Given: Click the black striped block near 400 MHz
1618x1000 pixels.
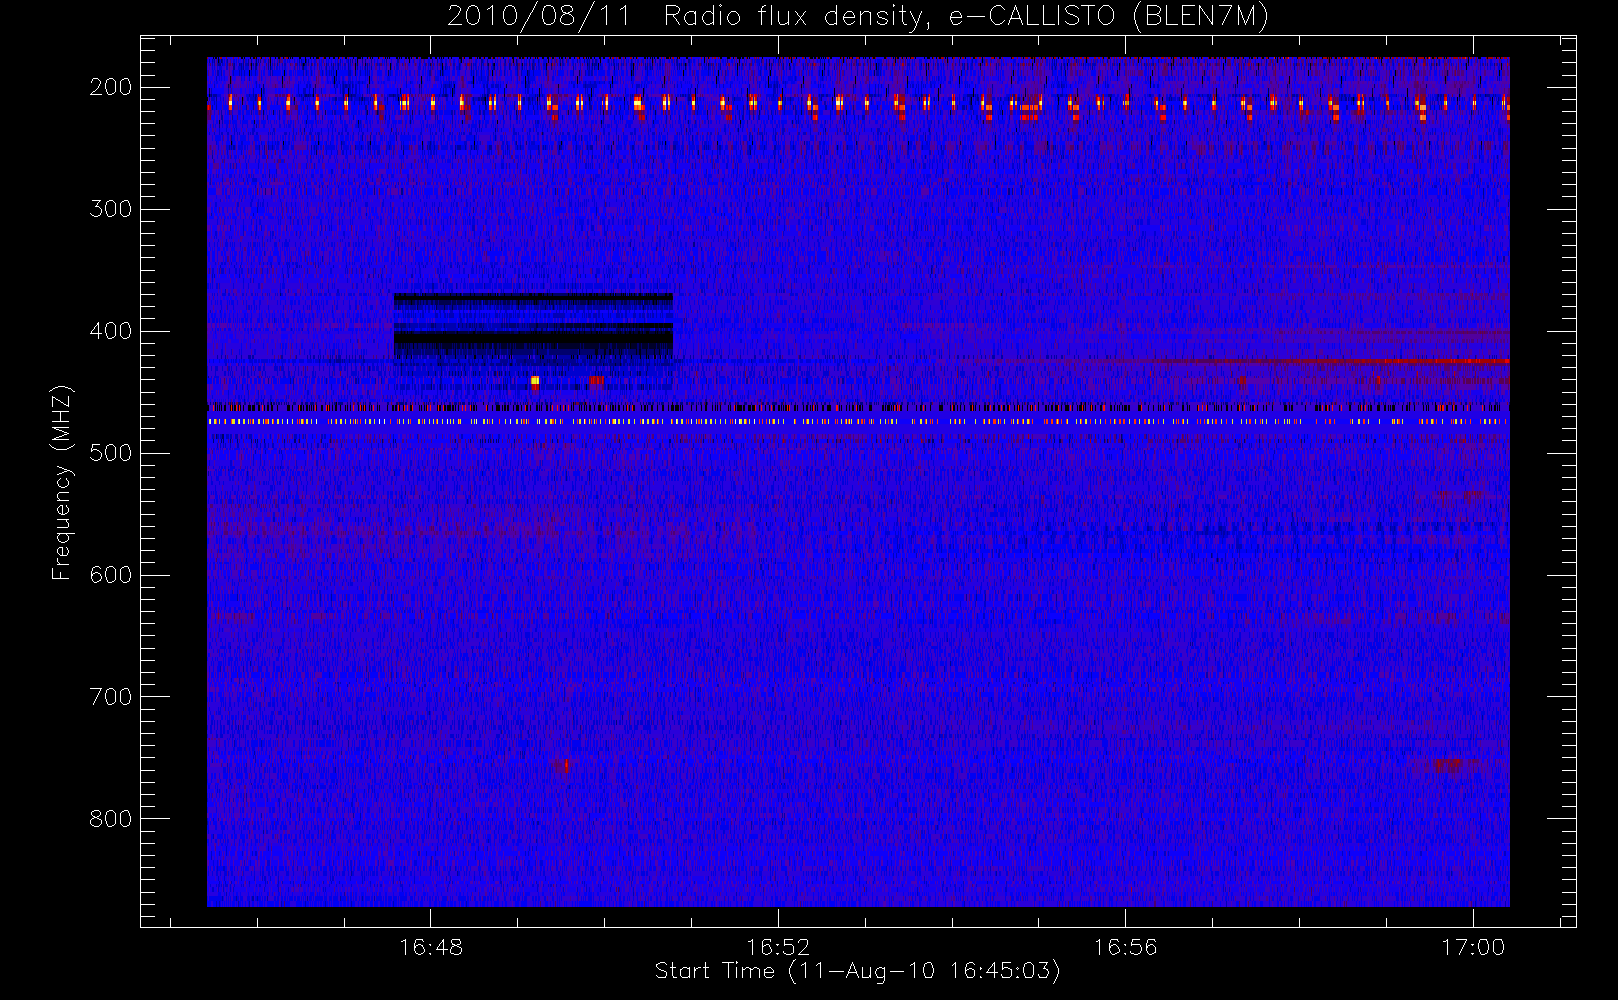Looking at the screenshot, I should tap(533, 326).
